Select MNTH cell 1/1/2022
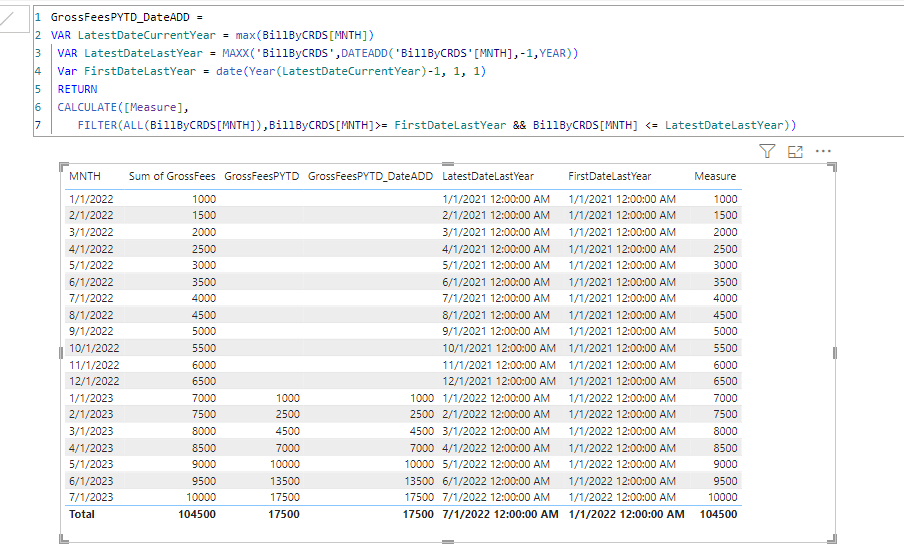The width and height of the screenshot is (904, 555). tap(91, 199)
